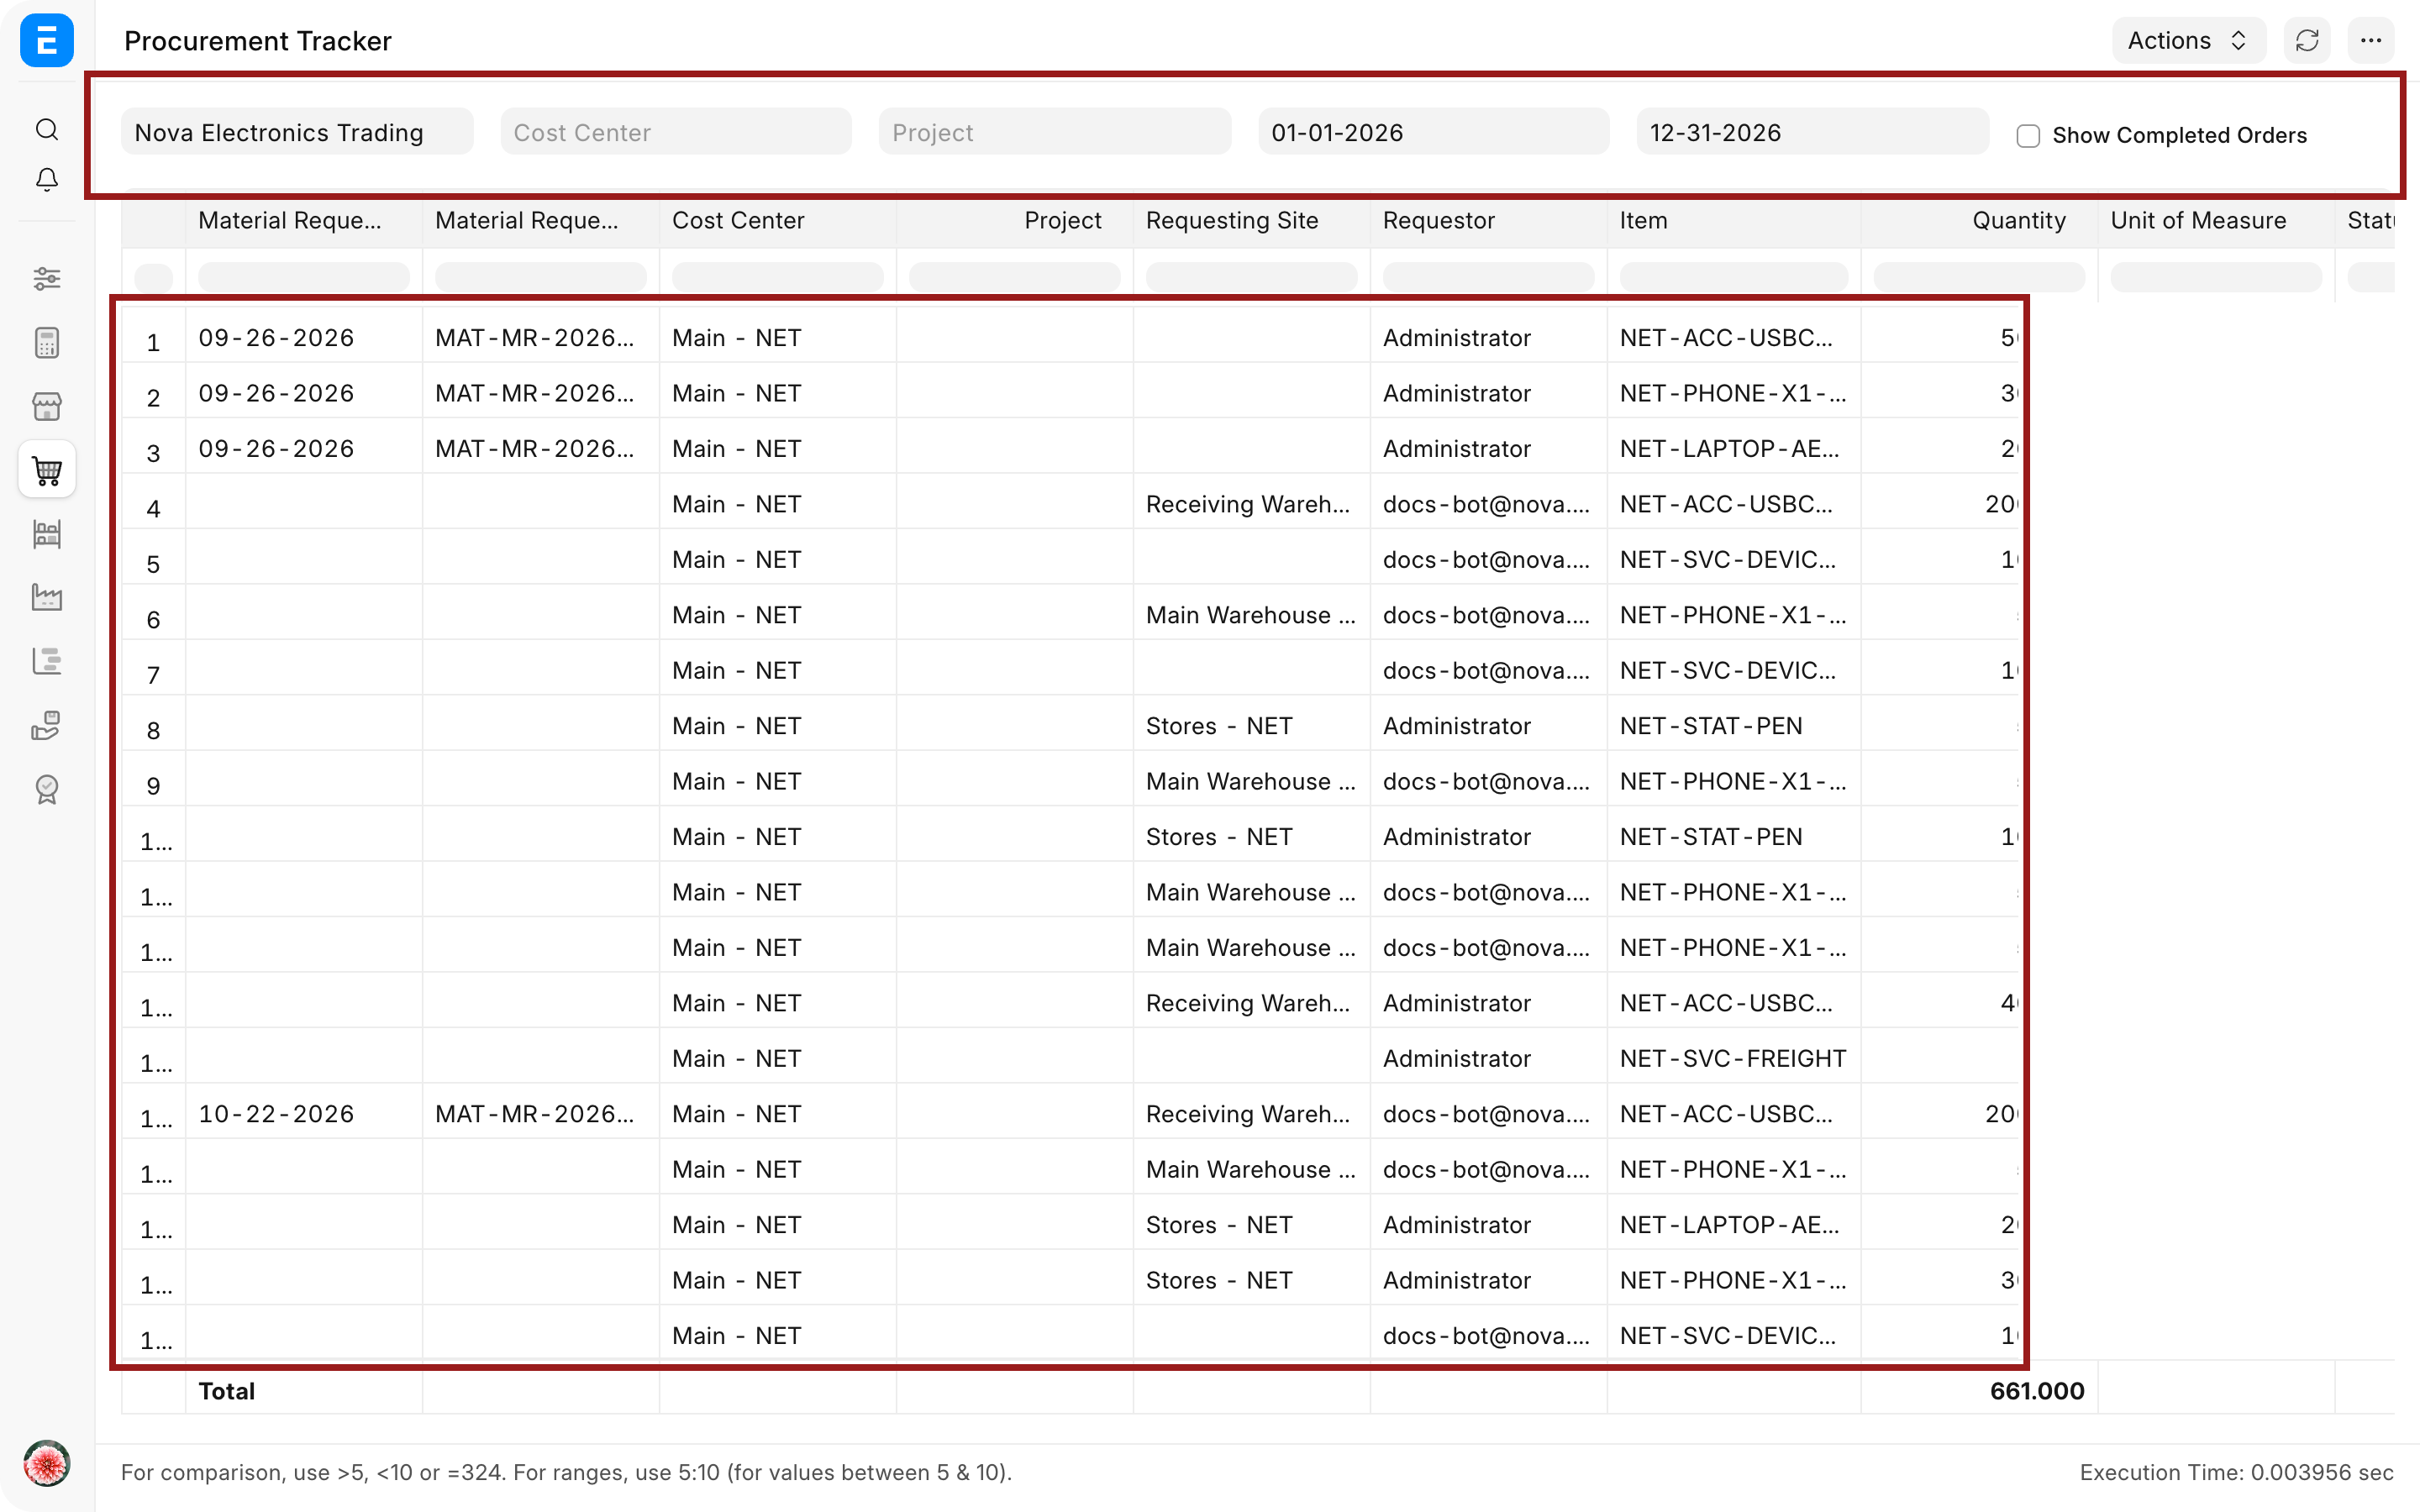Select row 3 NET-LAPTOP-AE item cell
2420x1512 pixels.
click(1733, 448)
